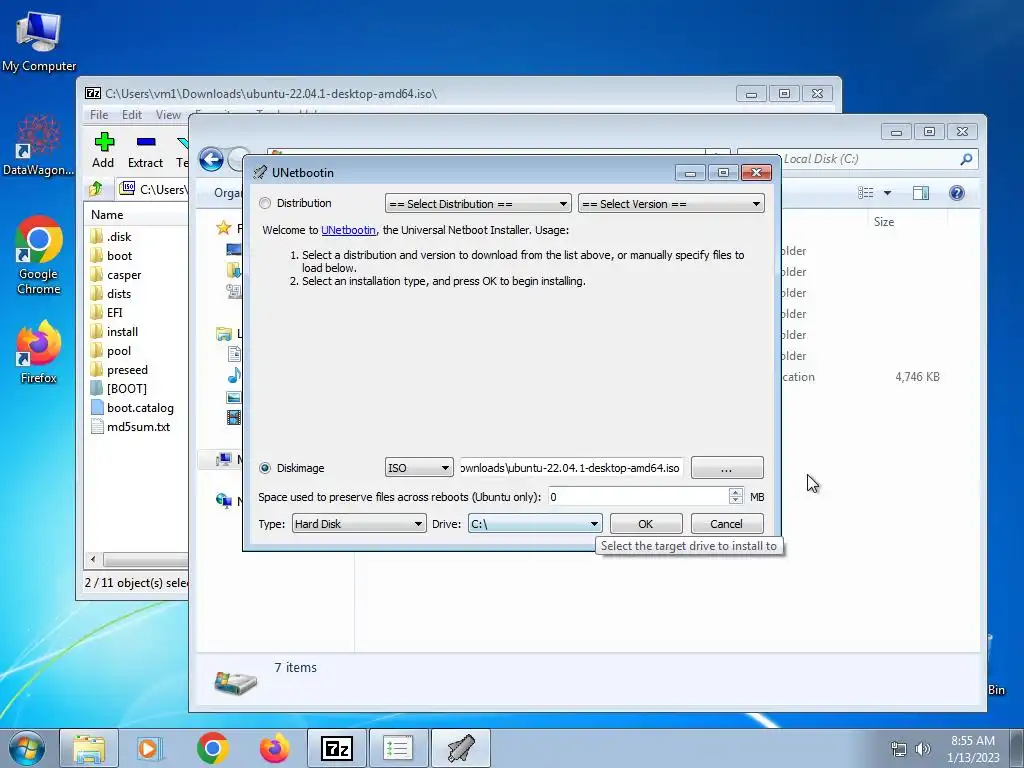Click the change view icon in Explorer
1024x768 pixels.
click(866, 193)
